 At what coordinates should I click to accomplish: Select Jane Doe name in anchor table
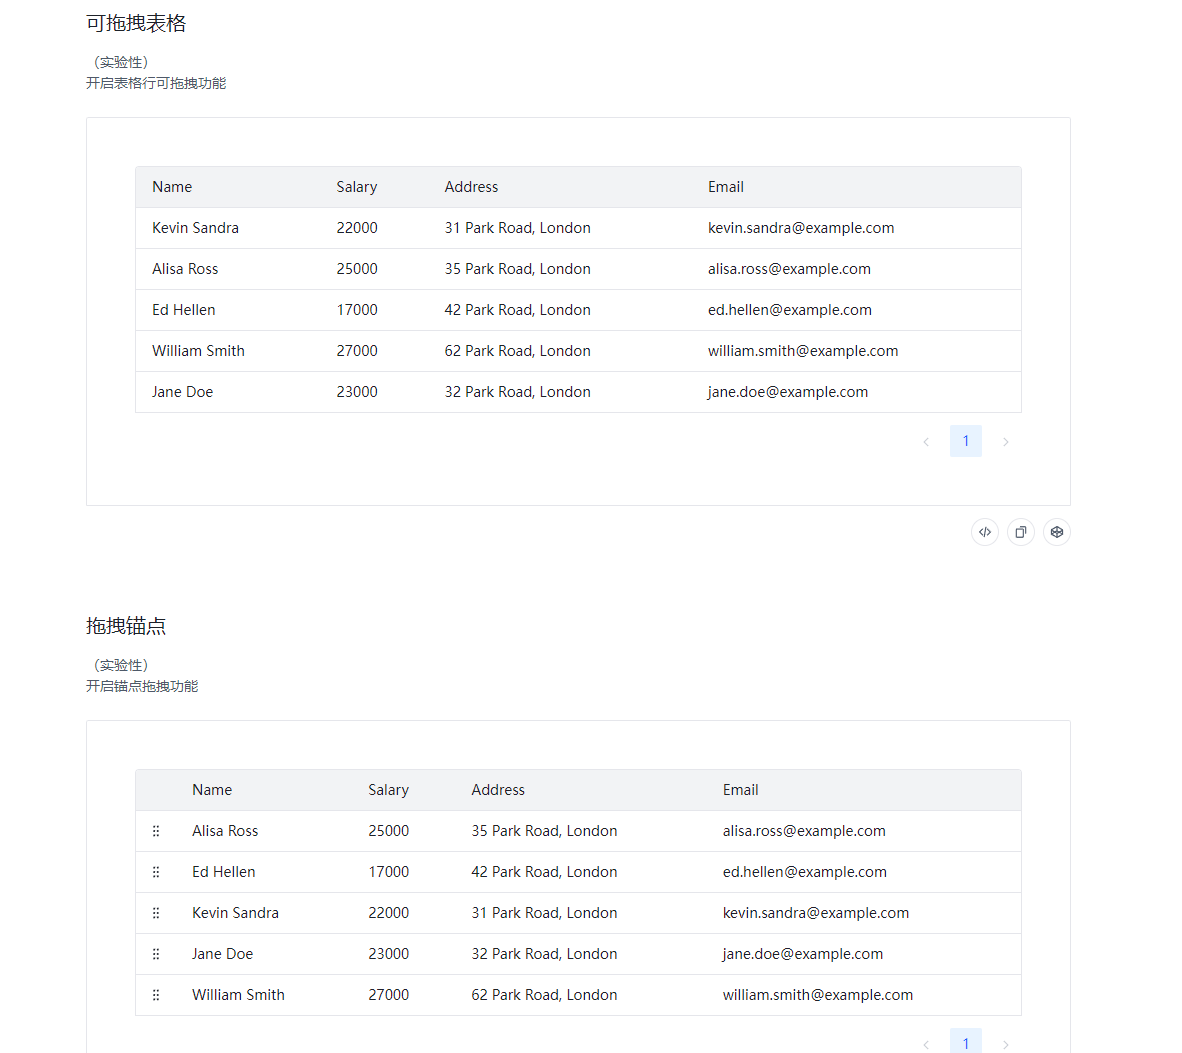click(222, 954)
